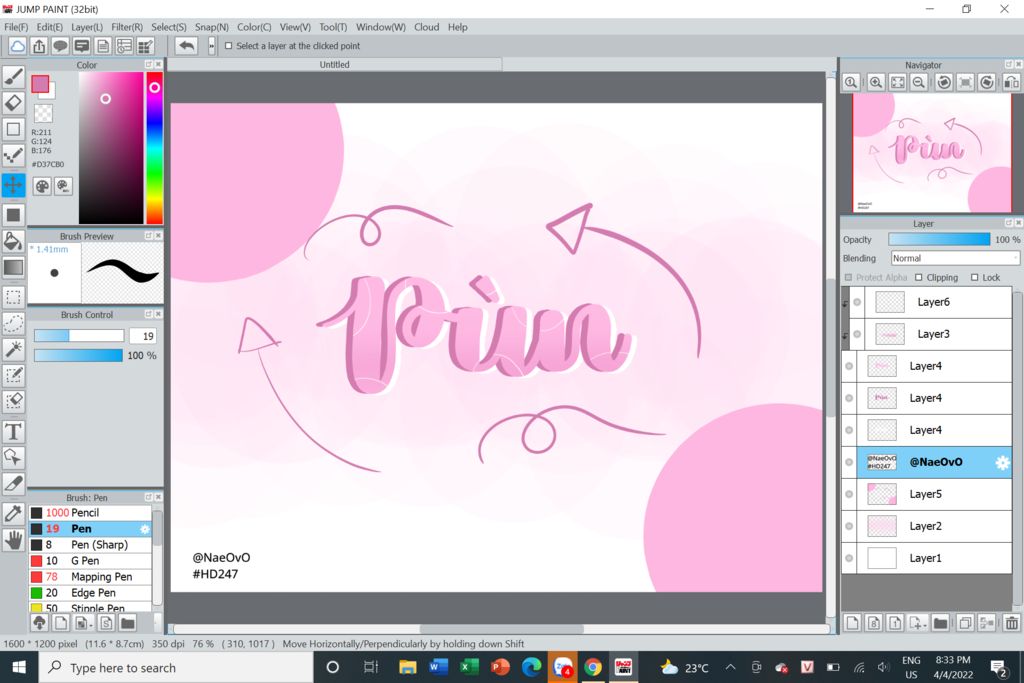Image resolution: width=1024 pixels, height=683 pixels.
Task: Zoom out using Navigator magnifier minus
Action: [x=919, y=82]
